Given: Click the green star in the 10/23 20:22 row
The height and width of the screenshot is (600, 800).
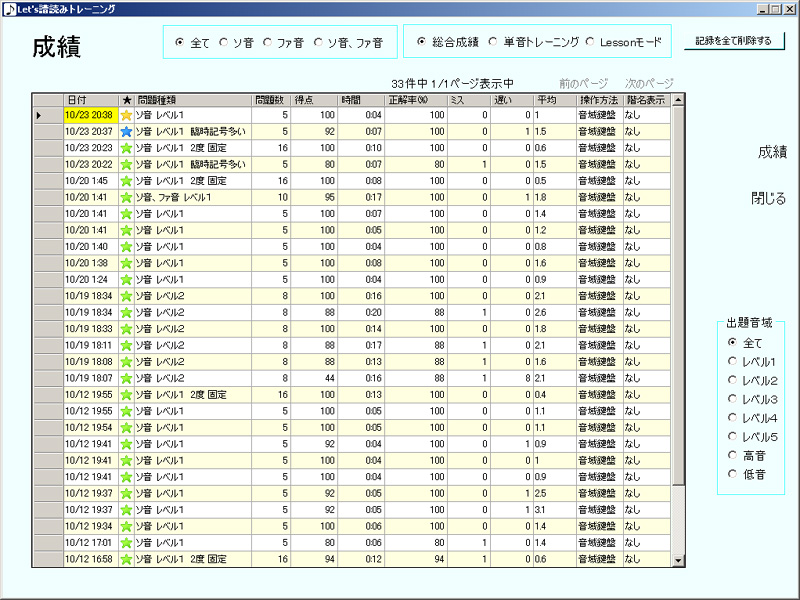Looking at the screenshot, I should click(126, 165).
